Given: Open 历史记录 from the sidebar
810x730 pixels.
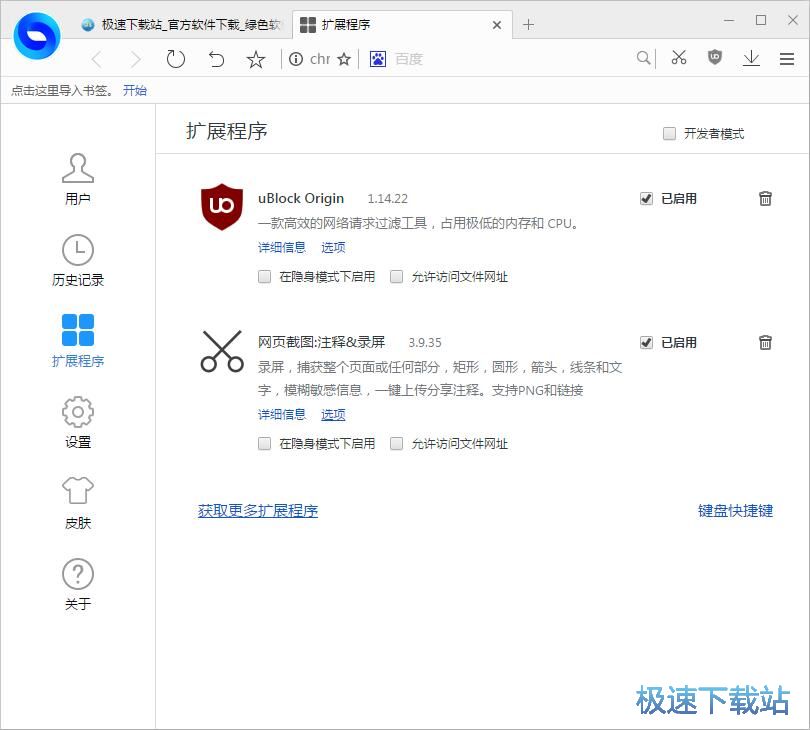Looking at the screenshot, I should [78, 261].
